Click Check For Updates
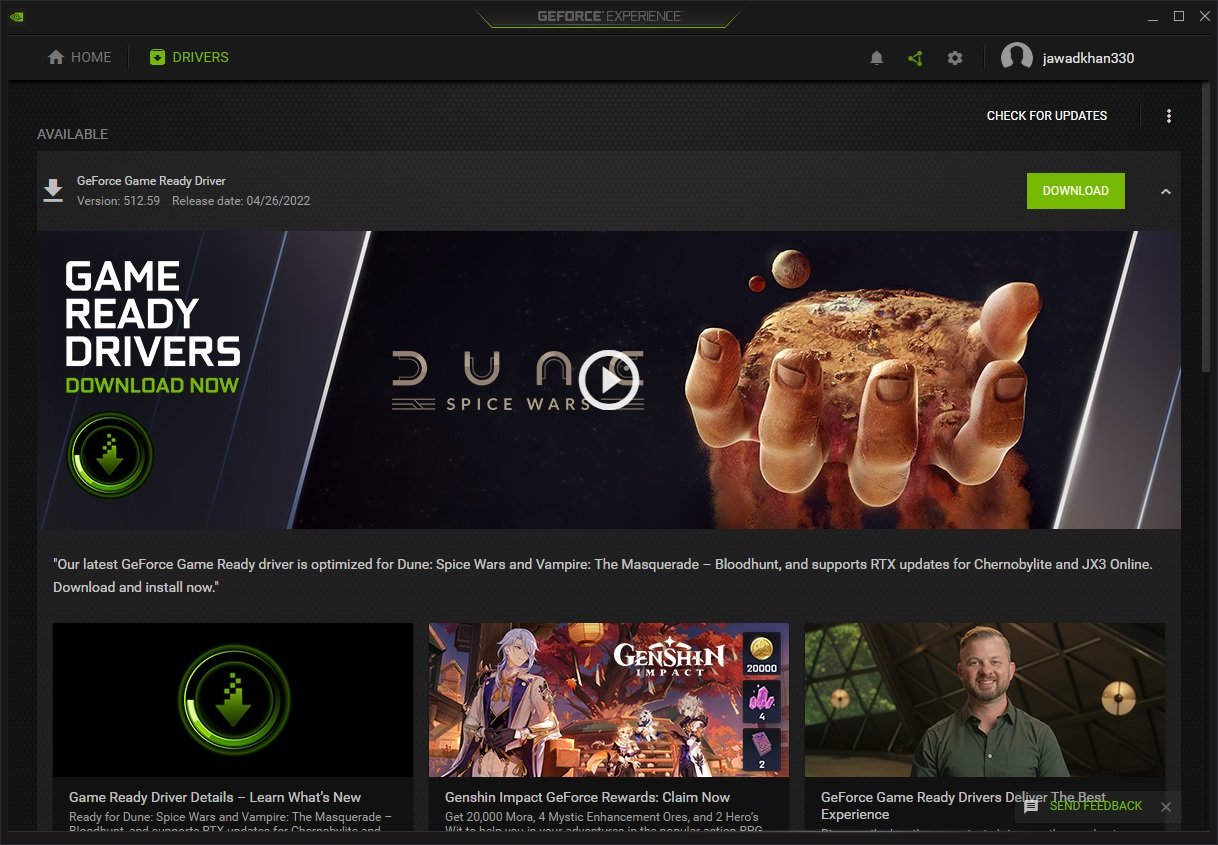The width and height of the screenshot is (1218, 845). click(1047, 116)
